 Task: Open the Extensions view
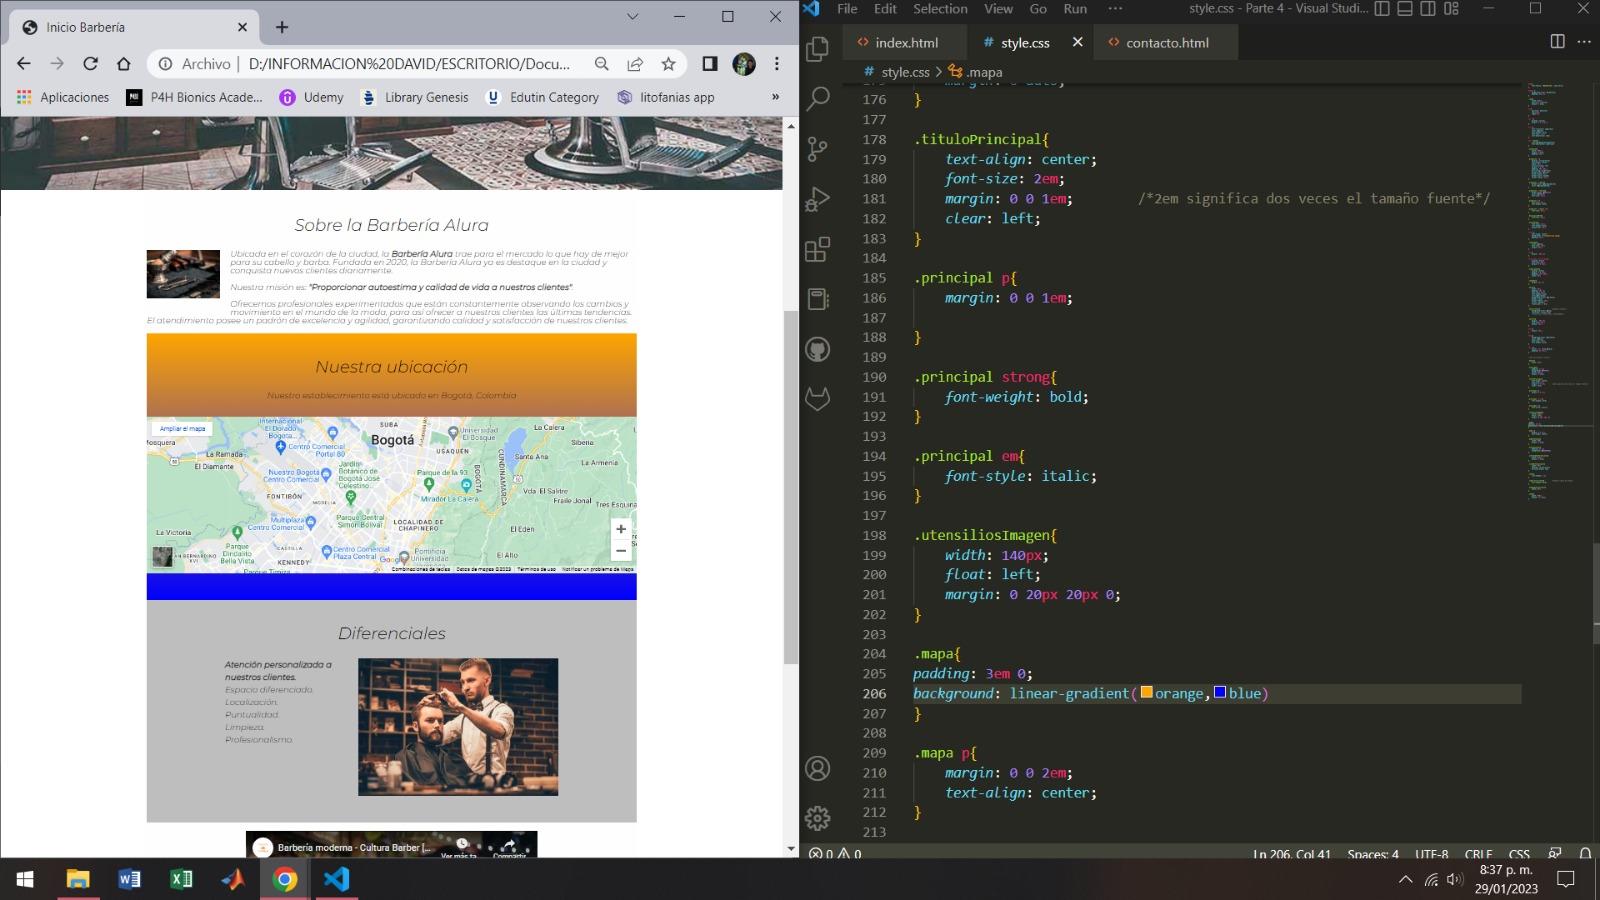pyautogui.click(x=818, y=249)
